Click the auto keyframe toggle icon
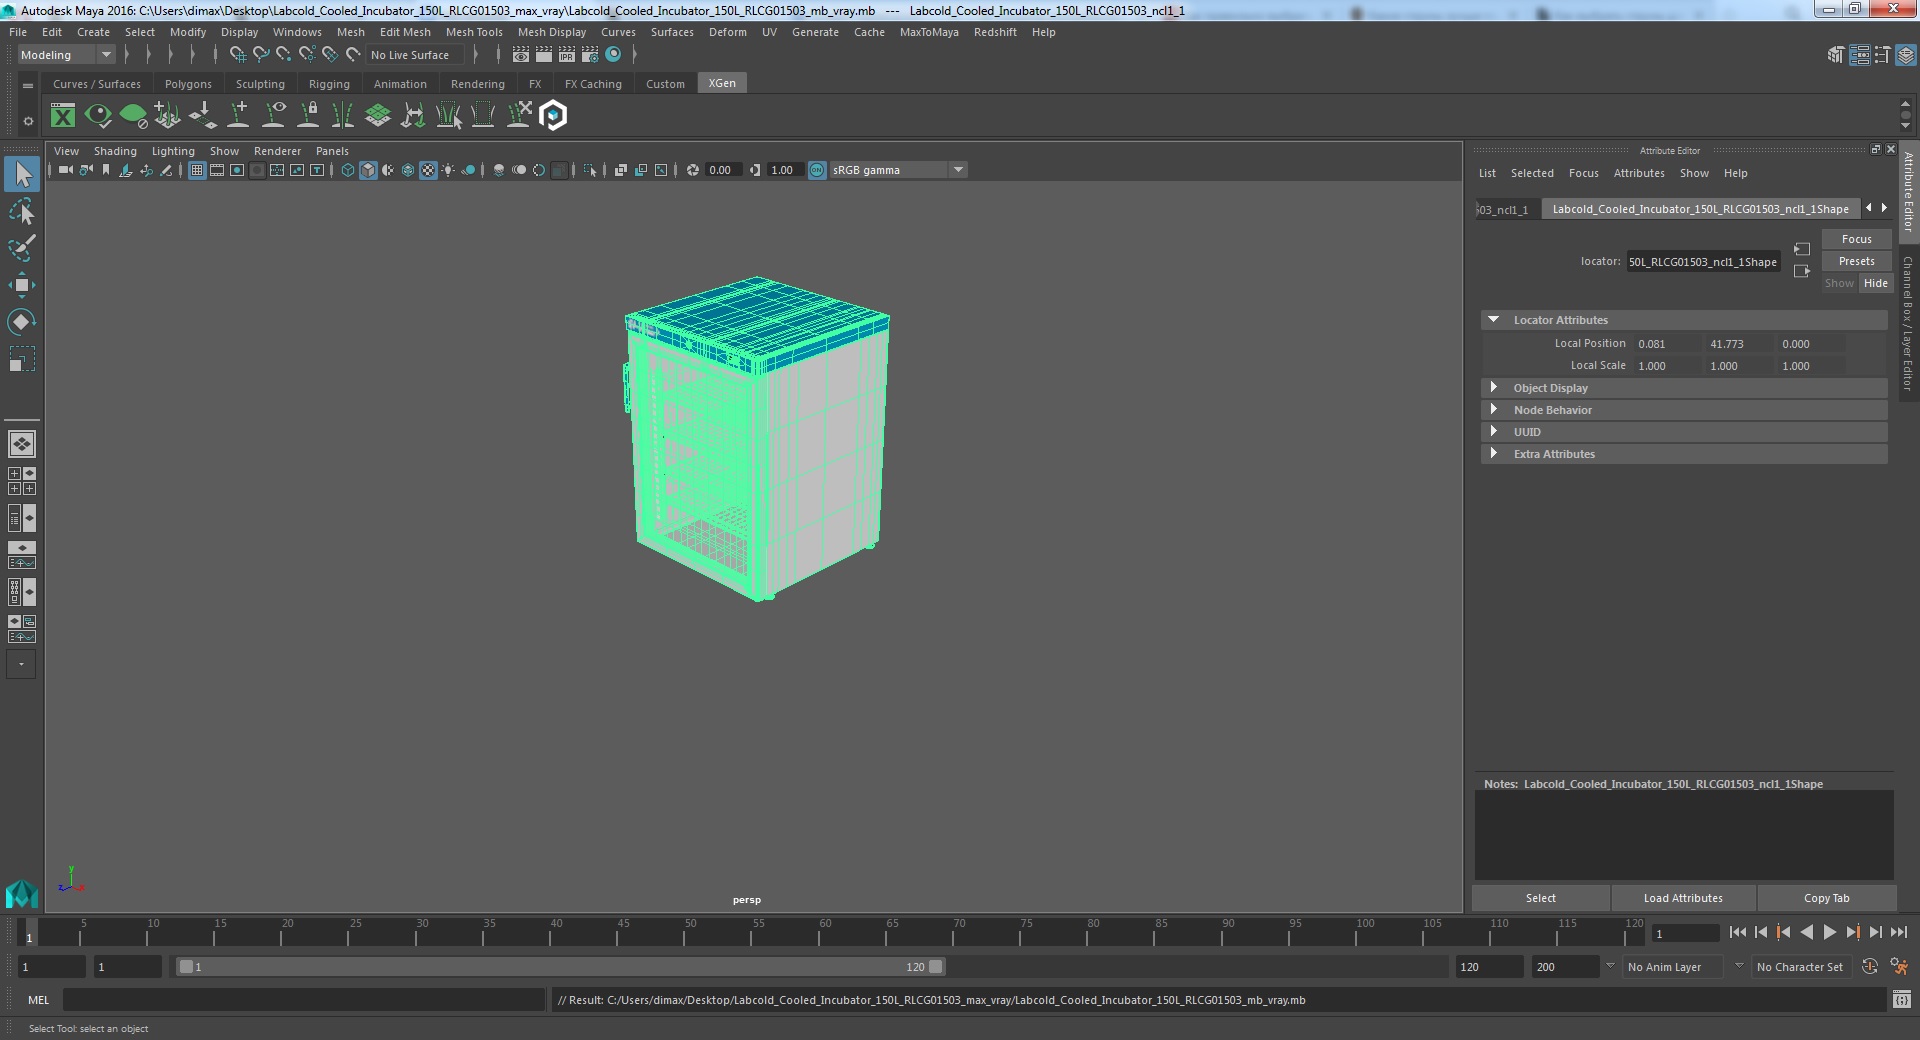 click(x=1870, y=967)
